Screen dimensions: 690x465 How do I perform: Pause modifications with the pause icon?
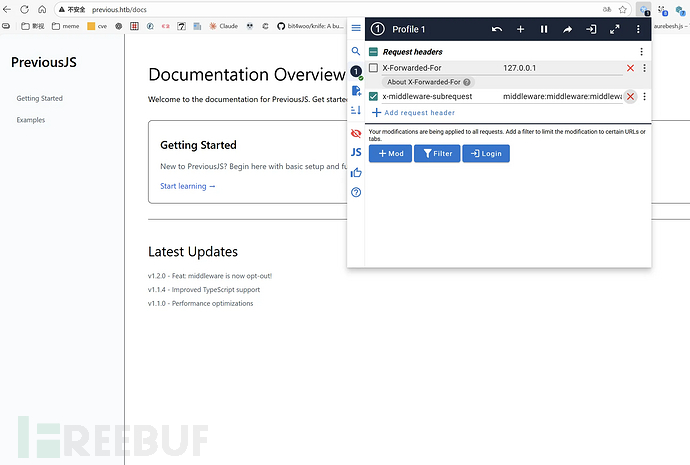point(544,29)
